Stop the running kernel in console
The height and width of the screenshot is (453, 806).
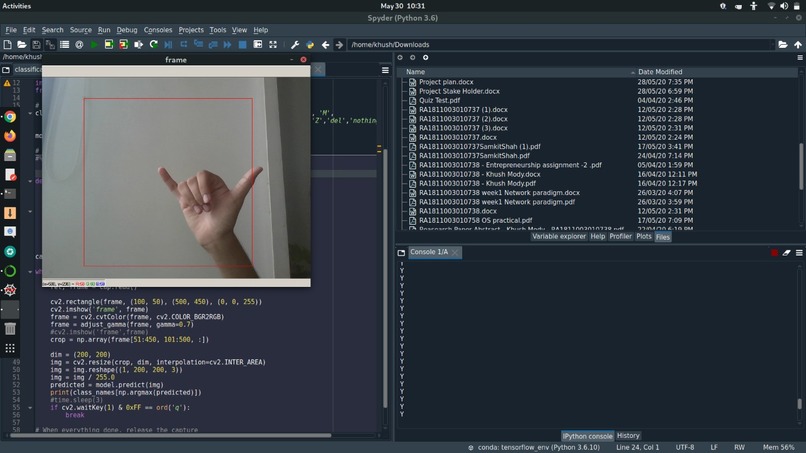[775, 252]
